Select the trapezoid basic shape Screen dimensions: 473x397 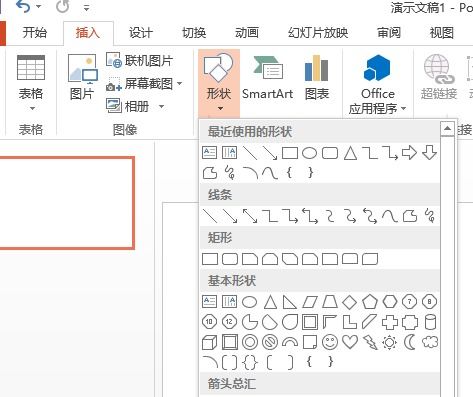(x=330, y=302)
